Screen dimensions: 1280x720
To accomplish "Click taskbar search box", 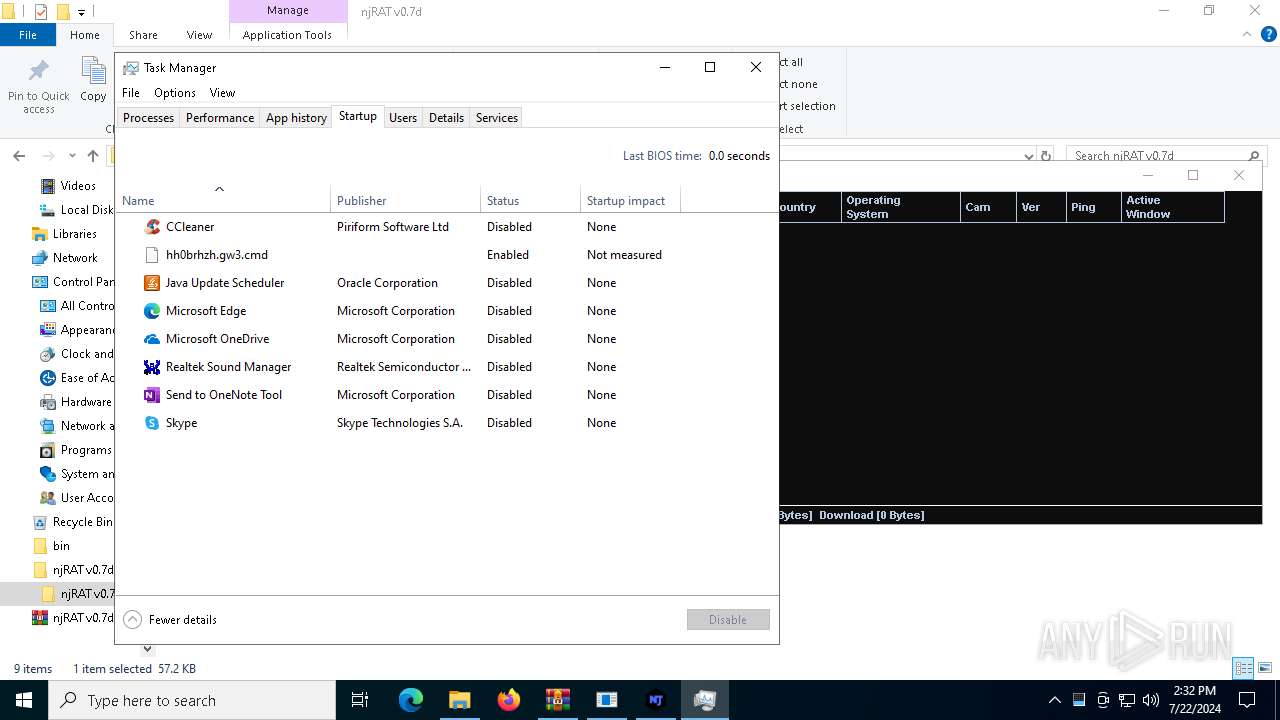I will [192, 700].
